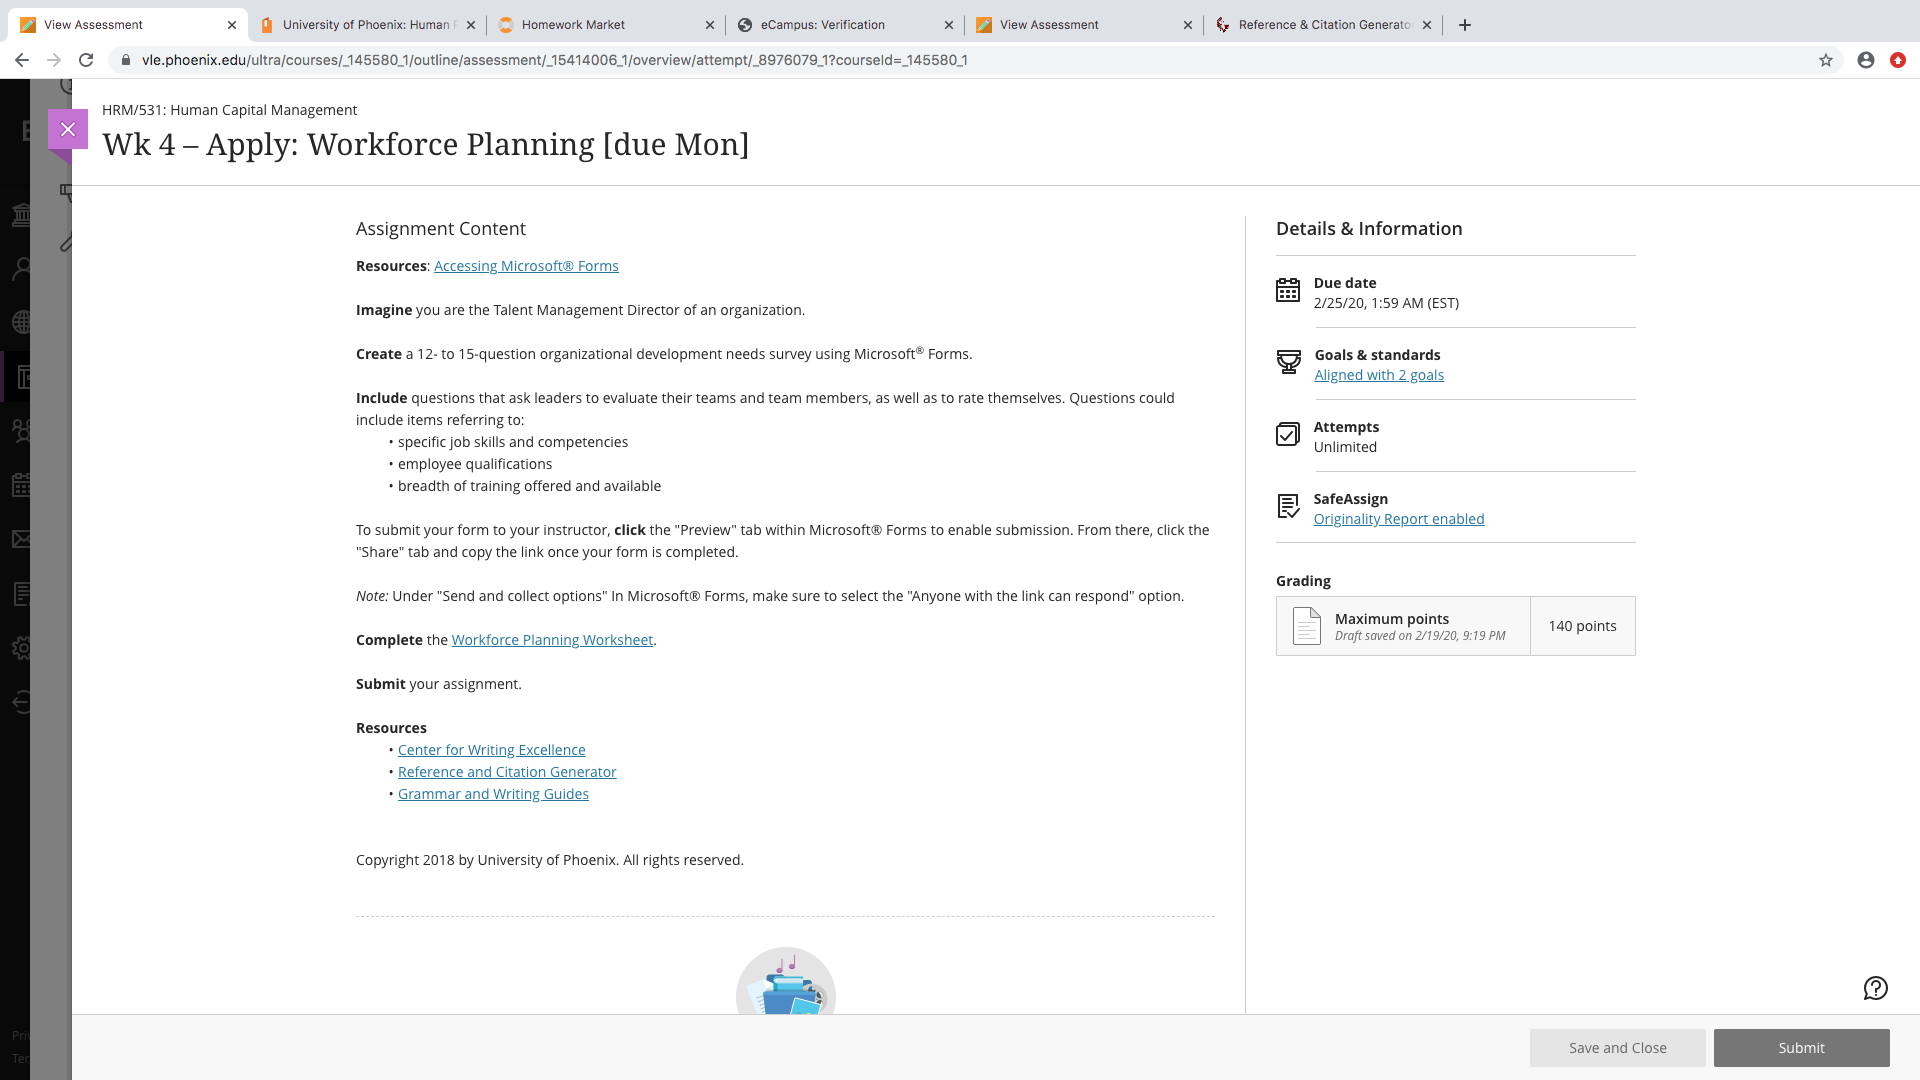
Task: Go back to the previous page
Action: click(x=22, y=60)
